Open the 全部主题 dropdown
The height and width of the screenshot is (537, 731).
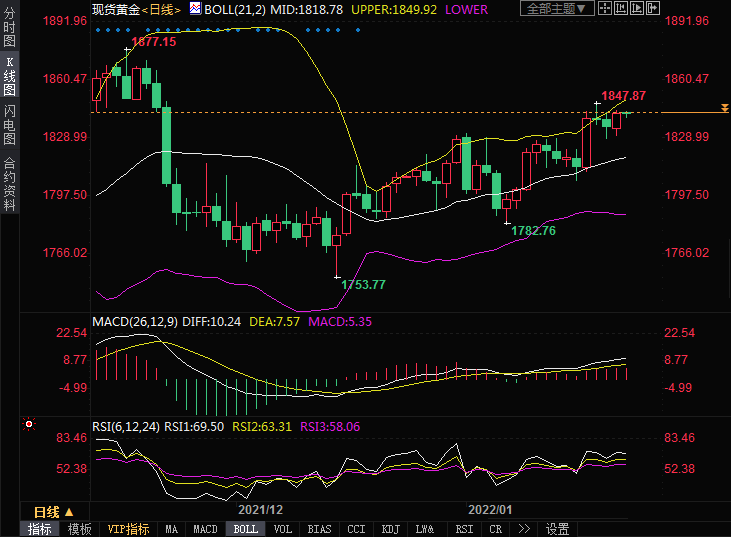point(556,9)
